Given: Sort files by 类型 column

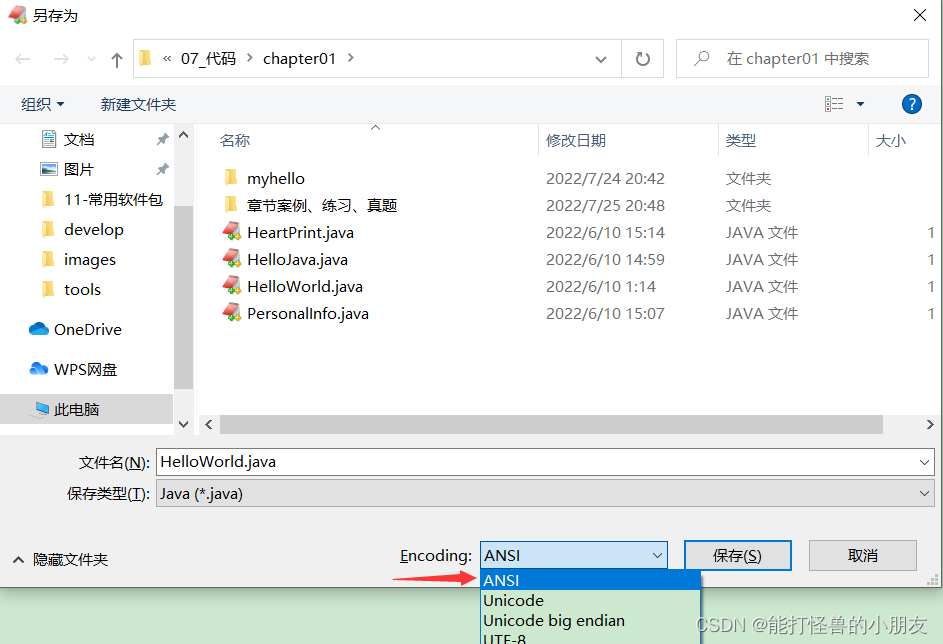Looking at the screenshot, I should pyautogui.click(x=740, y=141).
